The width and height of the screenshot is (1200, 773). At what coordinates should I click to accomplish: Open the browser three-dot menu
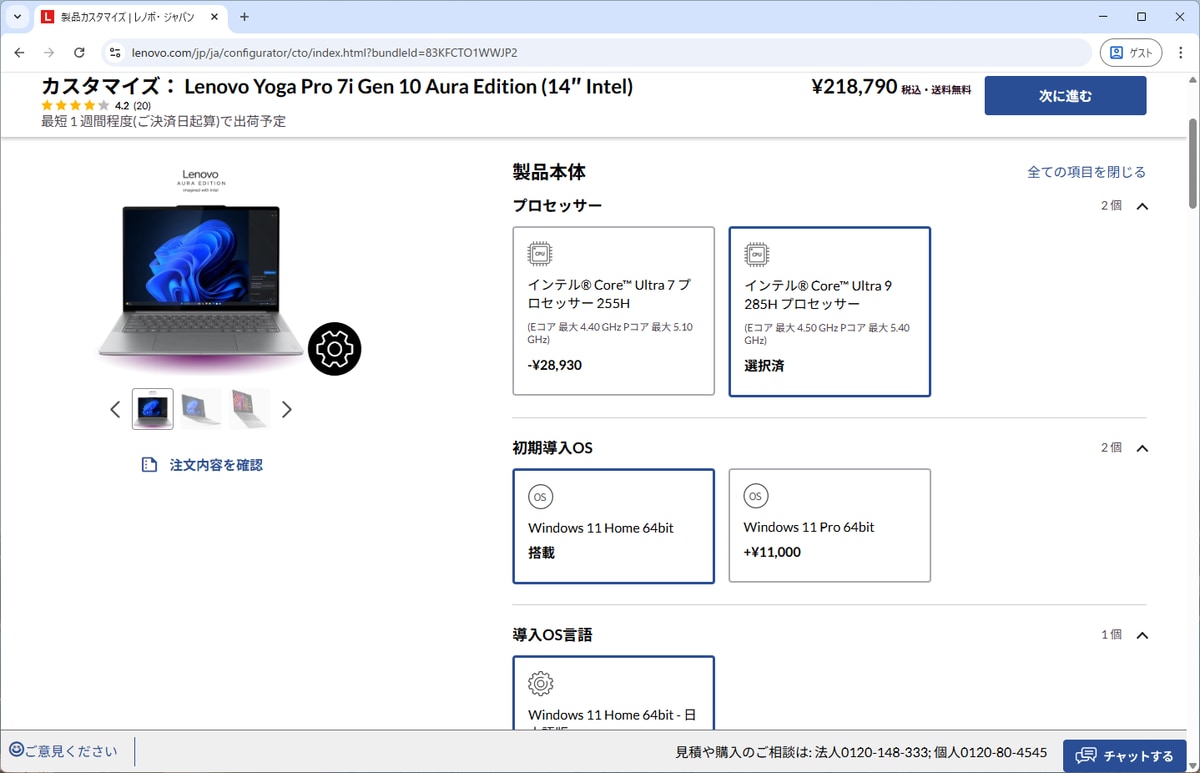[x=1181, y=53]
